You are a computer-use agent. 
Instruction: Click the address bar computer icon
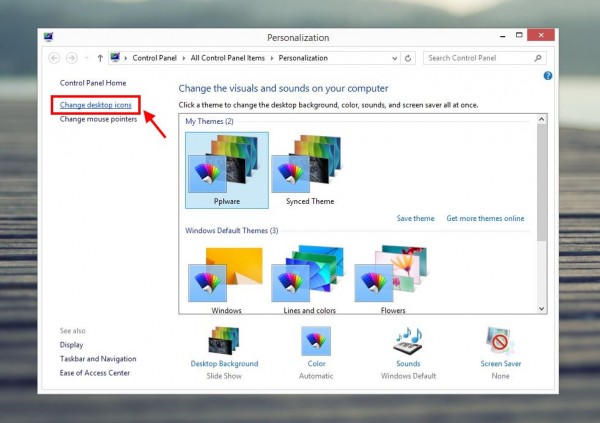point(115,57)
